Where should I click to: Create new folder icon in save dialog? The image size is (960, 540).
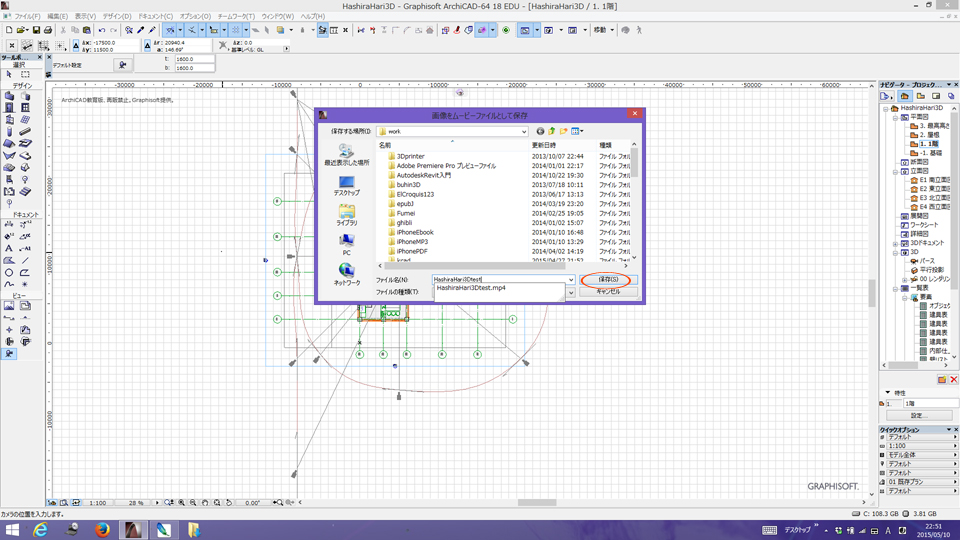coord(563,131)
